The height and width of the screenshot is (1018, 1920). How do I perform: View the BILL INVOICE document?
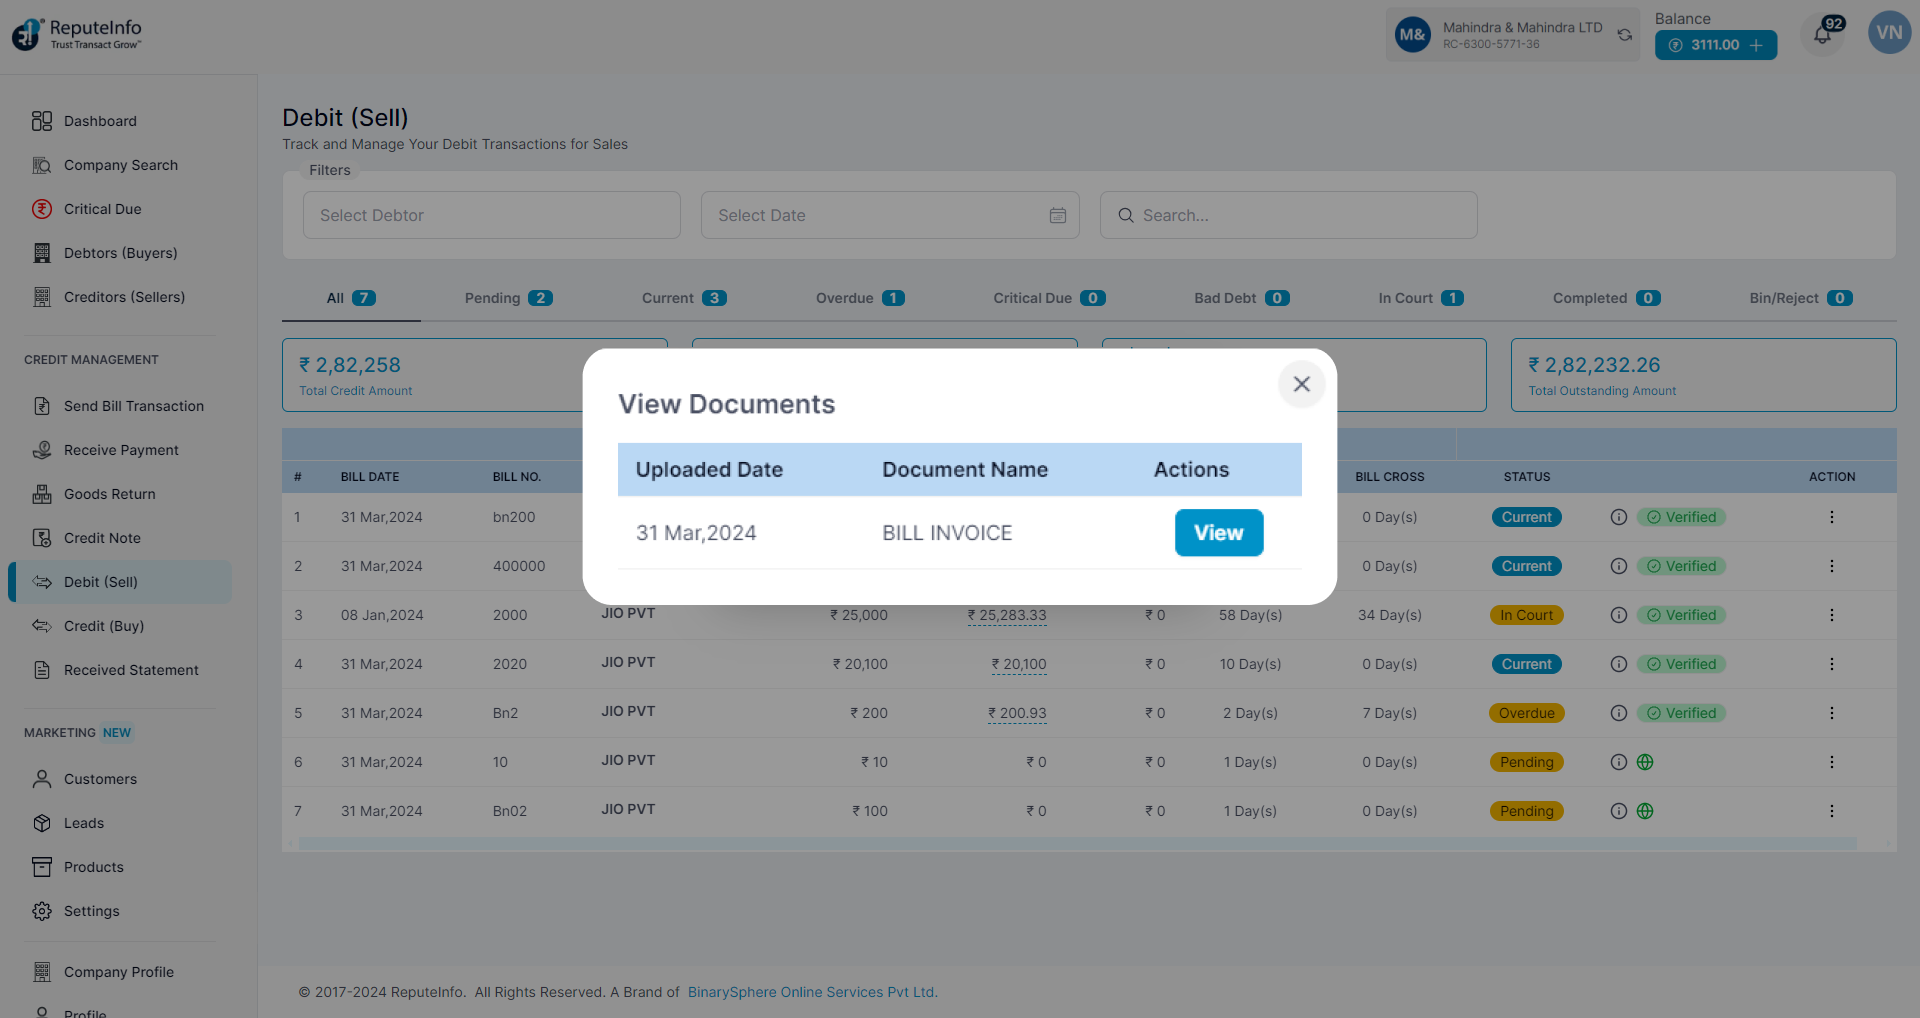1218,533
